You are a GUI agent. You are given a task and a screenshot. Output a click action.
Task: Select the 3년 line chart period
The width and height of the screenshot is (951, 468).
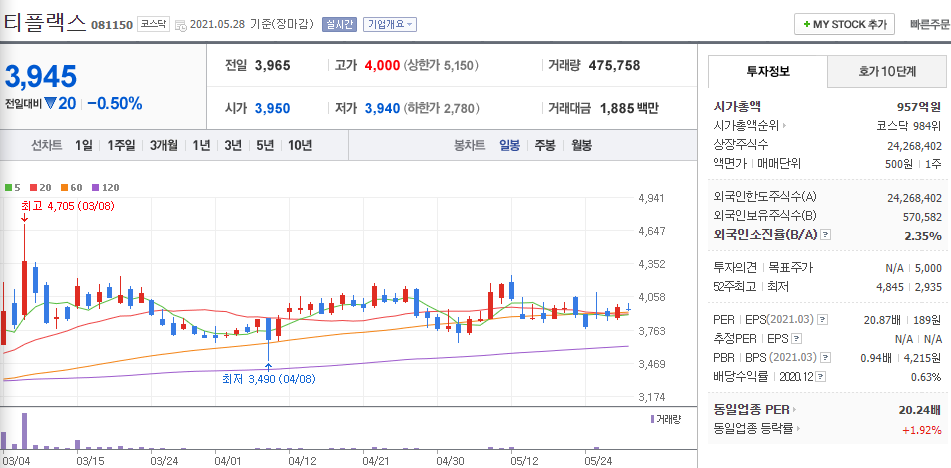[x=233, y=145]
